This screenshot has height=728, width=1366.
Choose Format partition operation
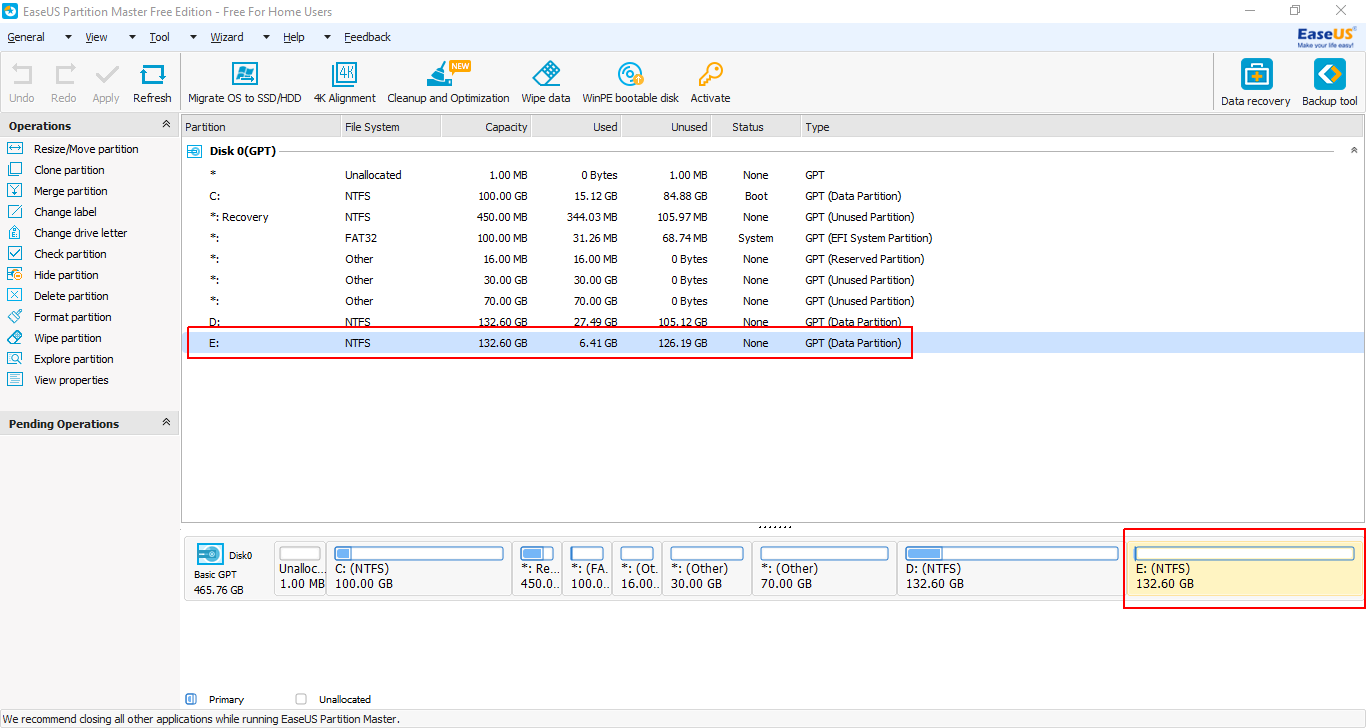click(72, 317)
